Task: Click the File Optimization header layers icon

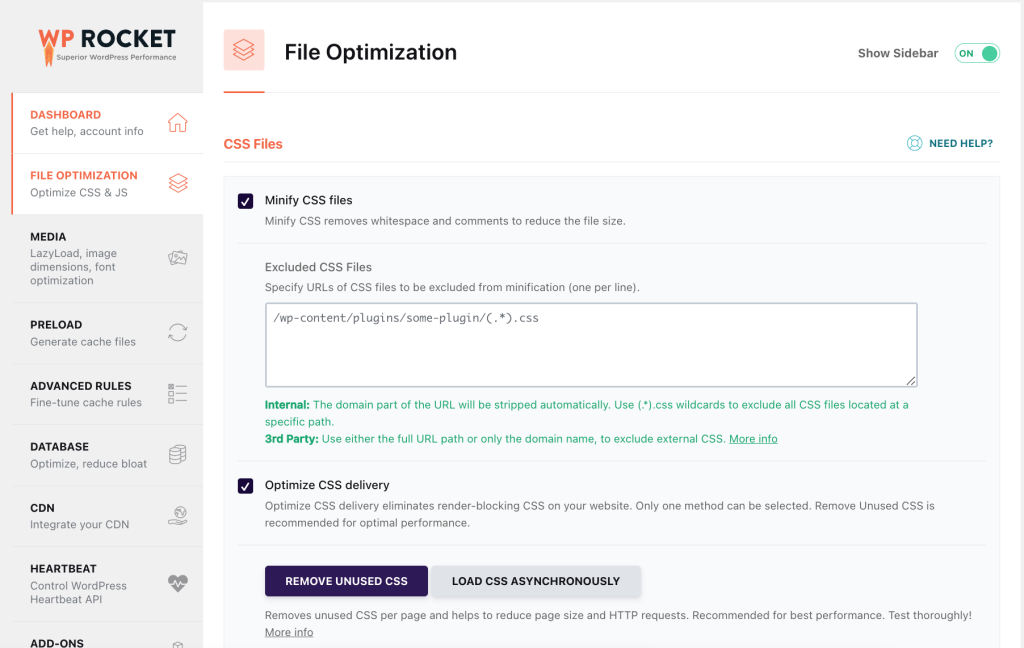Action: pos(244,50)
